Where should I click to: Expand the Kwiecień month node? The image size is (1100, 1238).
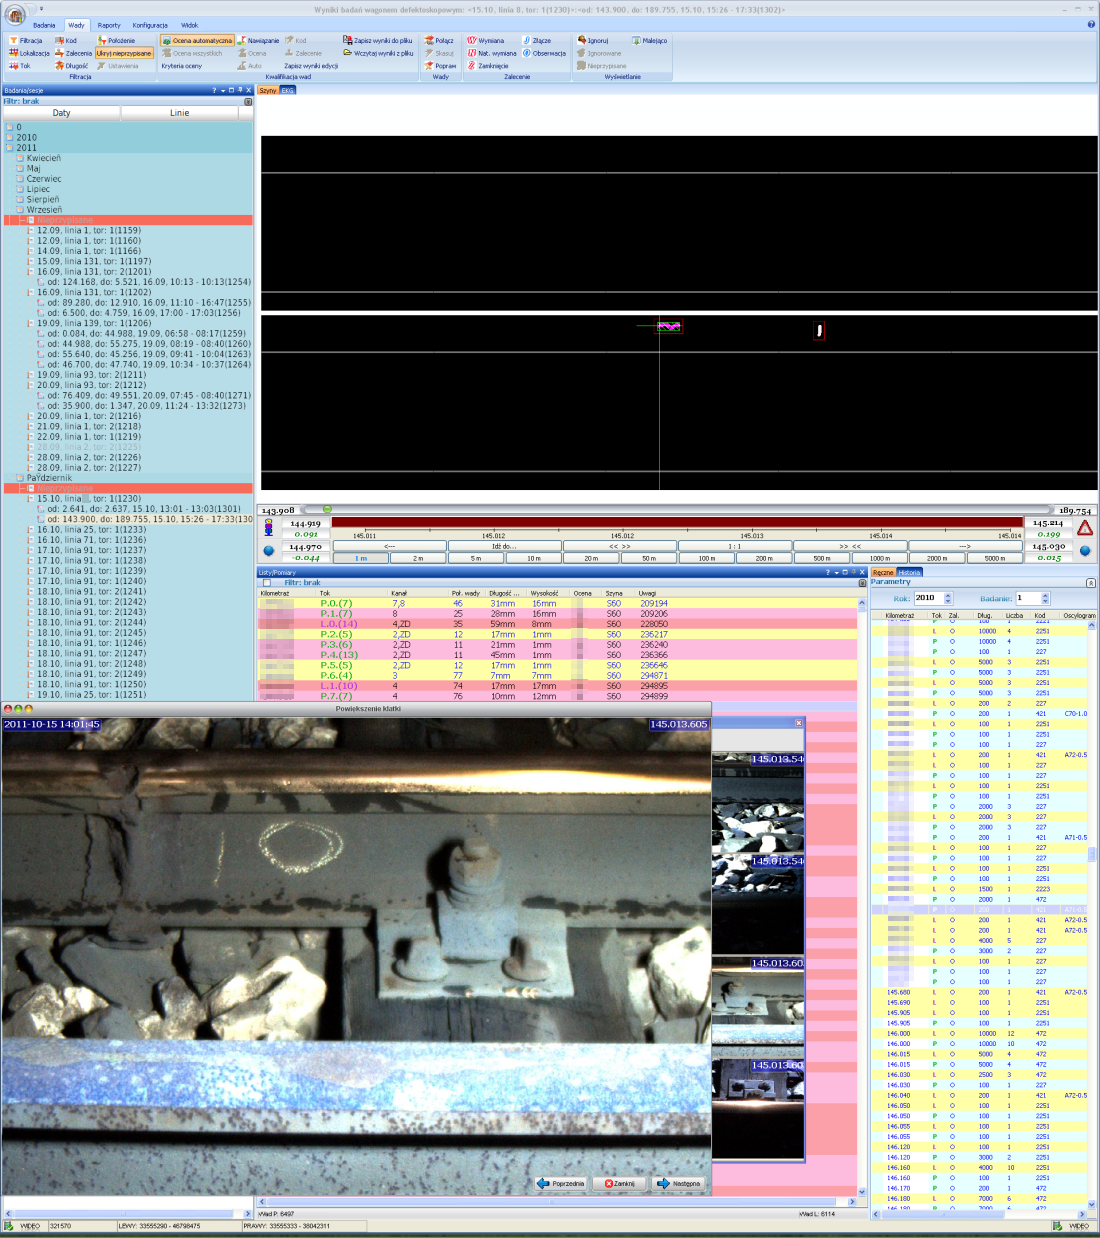[x=20, y=158]
